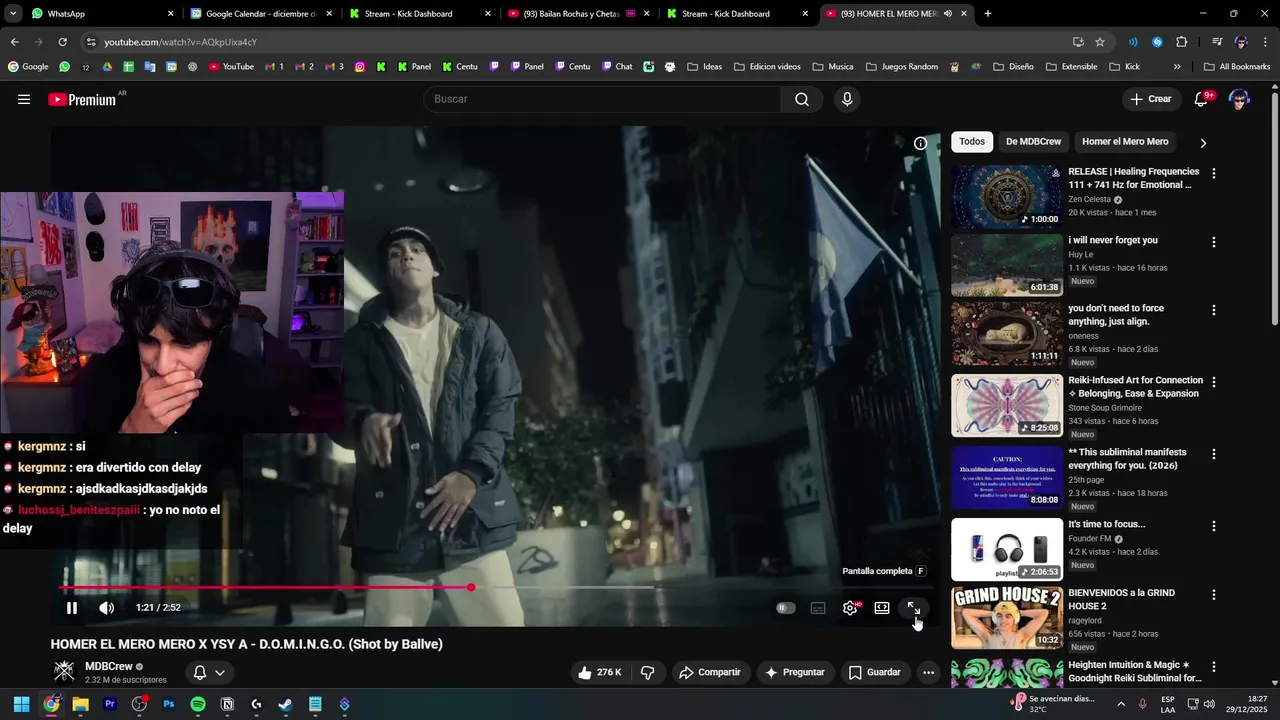Open the RELEASE Healing Frequencies video thumbnail
The image size is (1280, 720).
point(1007,197)
